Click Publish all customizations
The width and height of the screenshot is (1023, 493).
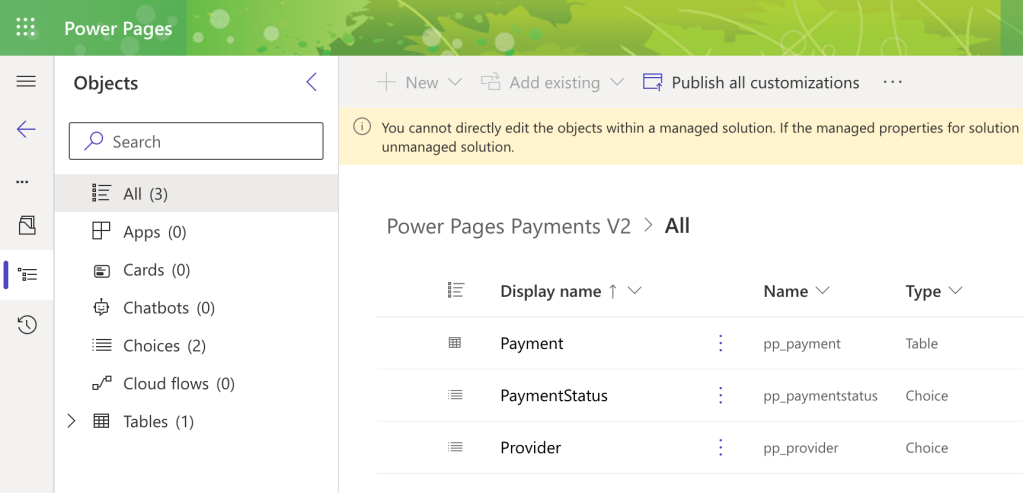(752, 83)
